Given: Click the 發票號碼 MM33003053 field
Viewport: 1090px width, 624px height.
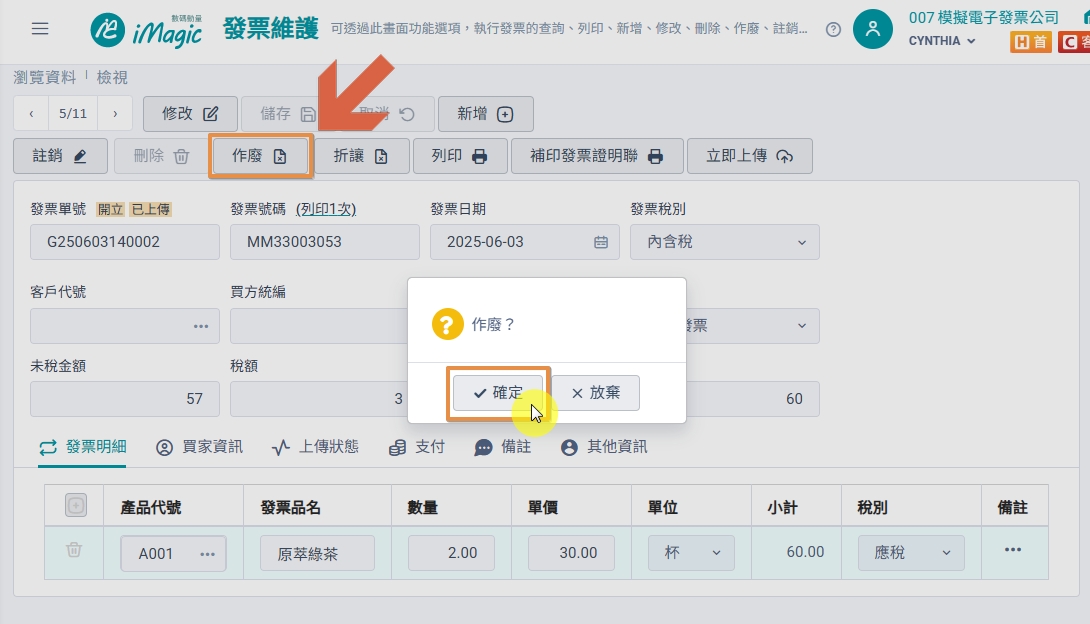Looking at the screenshot, I should tap(325, 242).
